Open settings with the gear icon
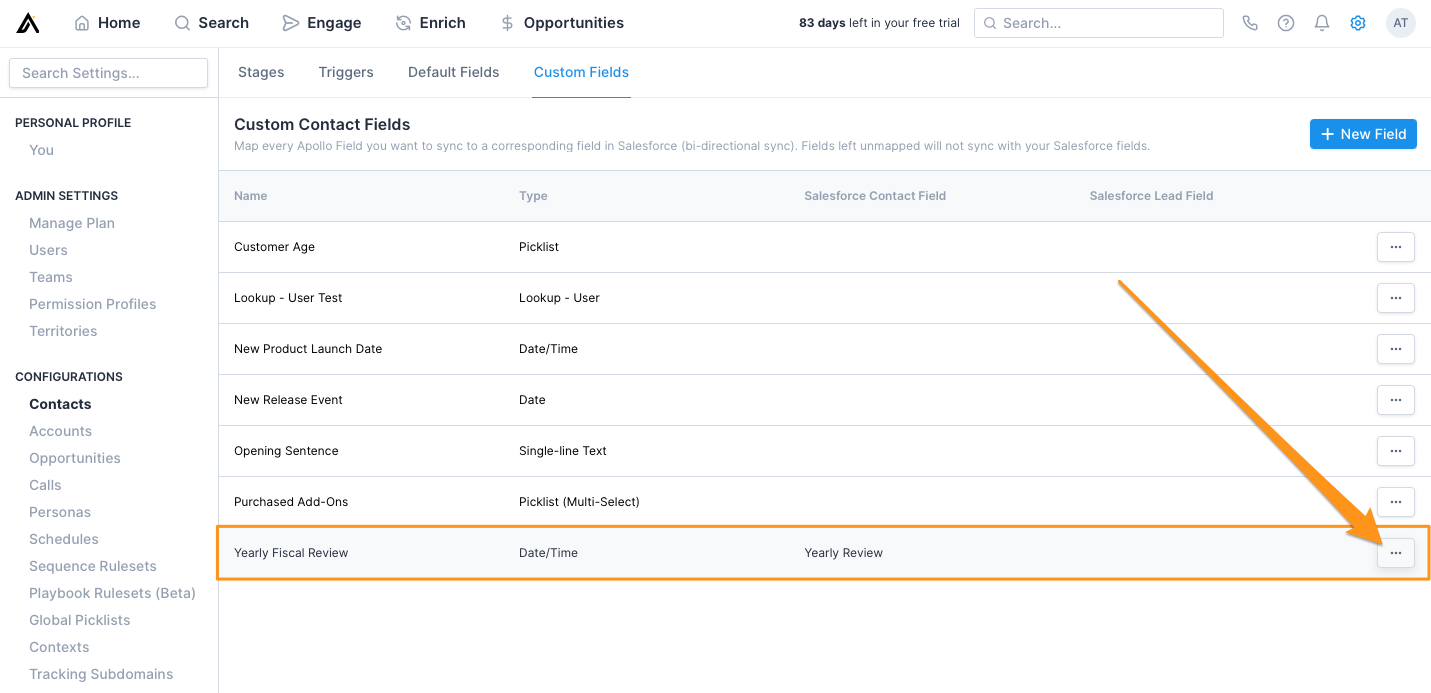The width and height of the screenshot is (1431, 693). (1357, 22)
